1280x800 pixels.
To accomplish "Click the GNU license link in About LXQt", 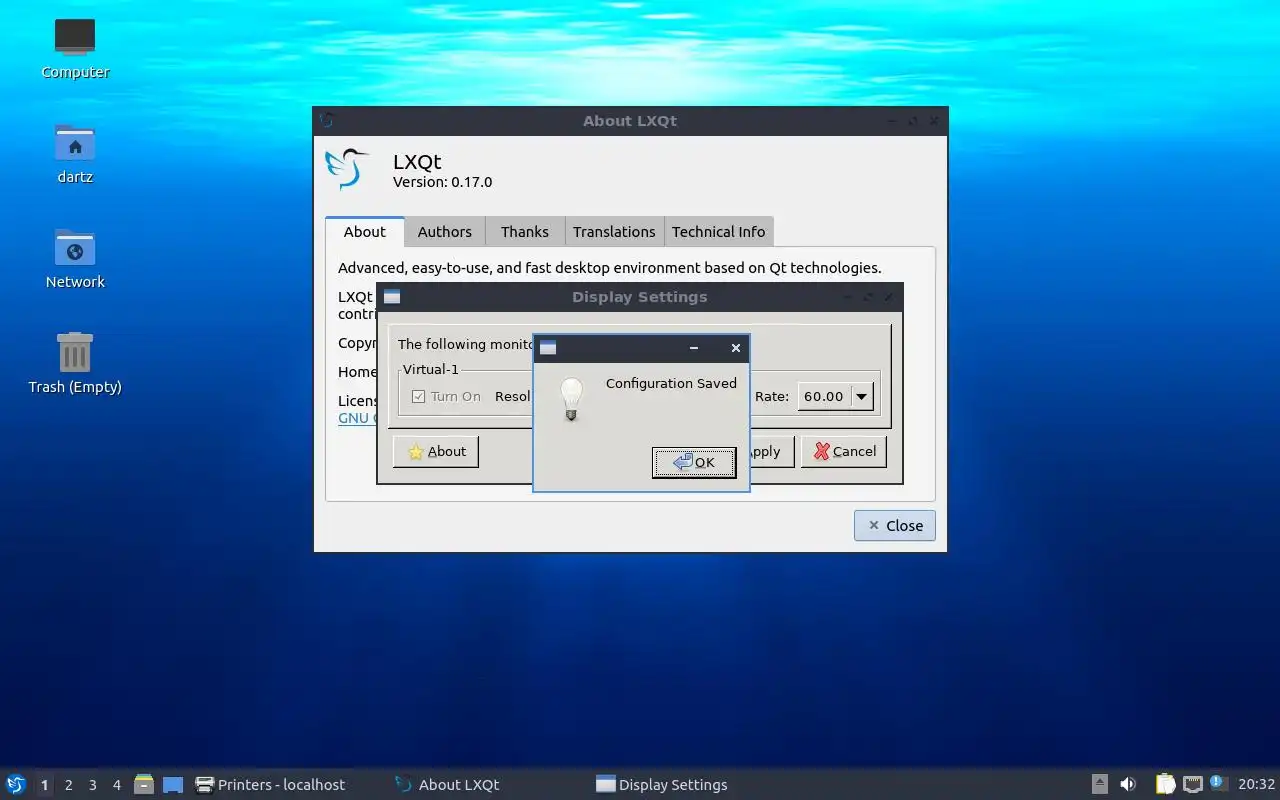I will click(x=357, y=418).
